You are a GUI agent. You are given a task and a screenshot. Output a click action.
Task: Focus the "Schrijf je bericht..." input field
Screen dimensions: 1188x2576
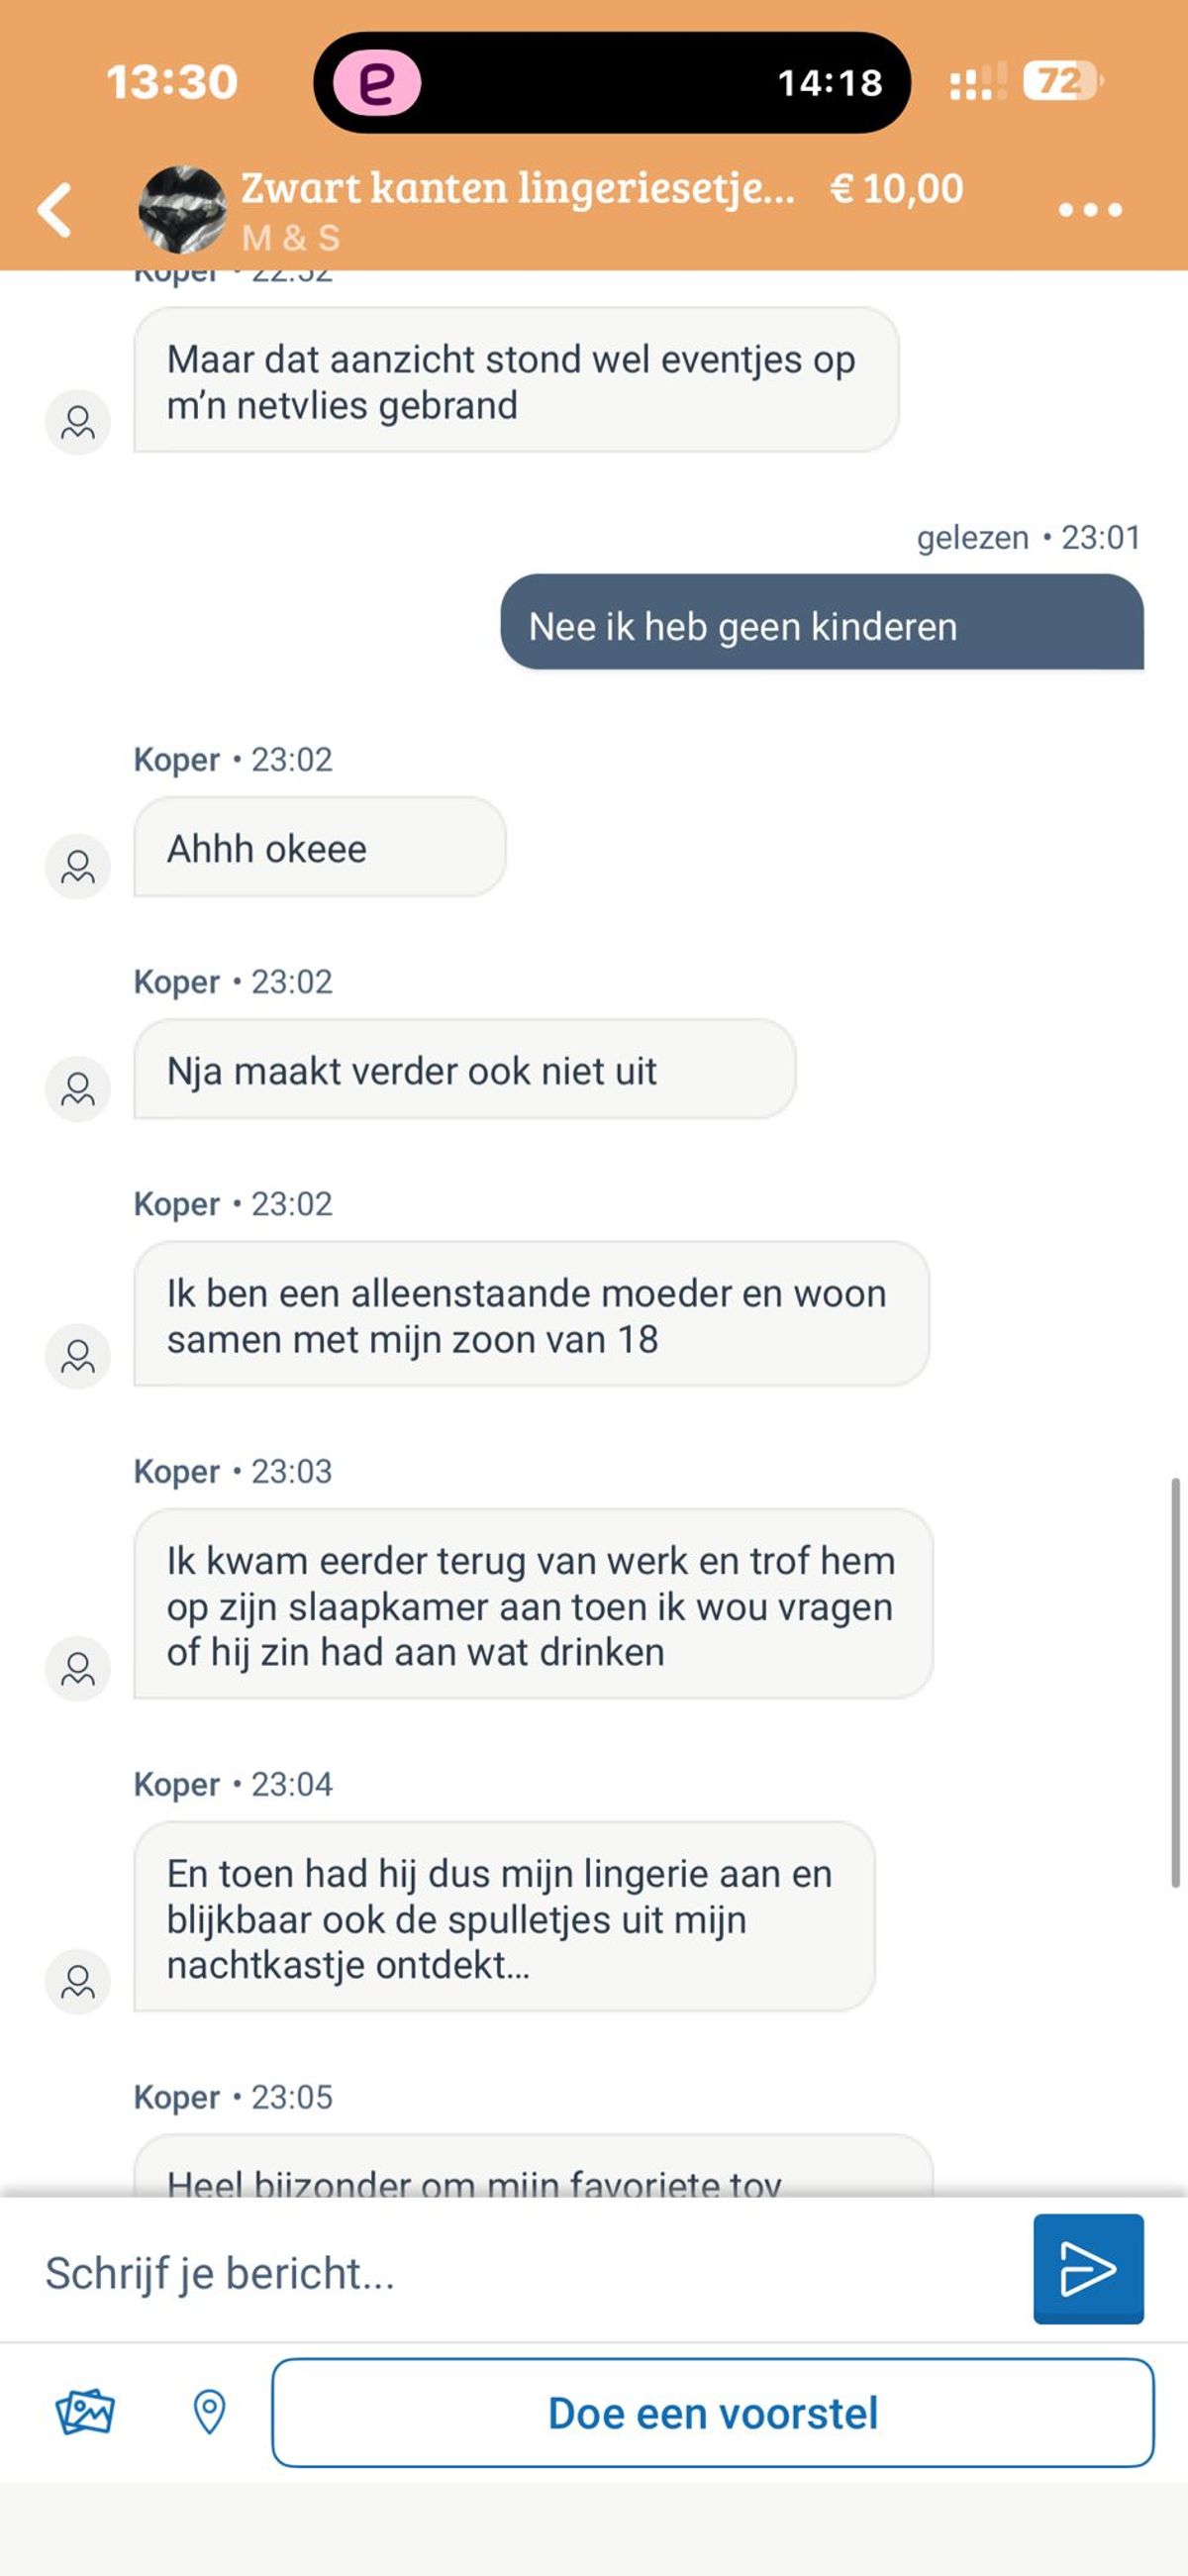[x=520, y=2272]
